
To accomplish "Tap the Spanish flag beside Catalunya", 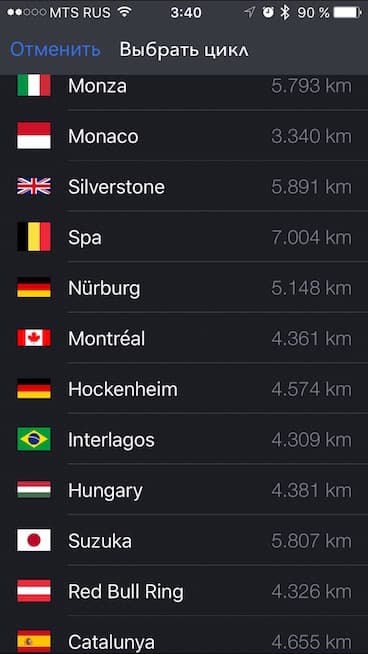I will click(x=34, y=641).
